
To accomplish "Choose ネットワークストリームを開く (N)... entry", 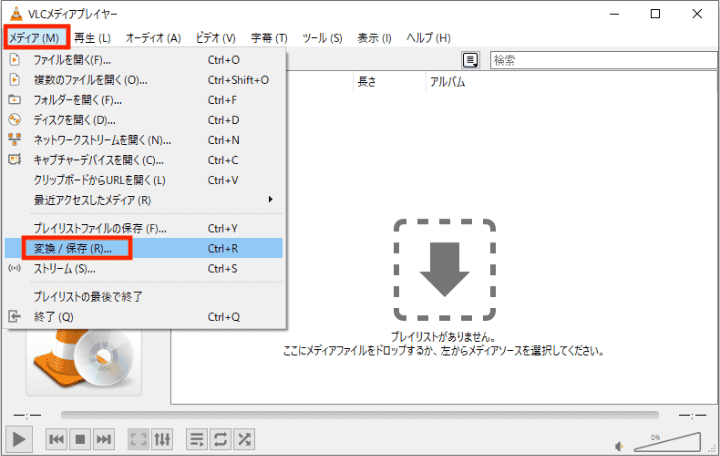I will coord(144,140).
